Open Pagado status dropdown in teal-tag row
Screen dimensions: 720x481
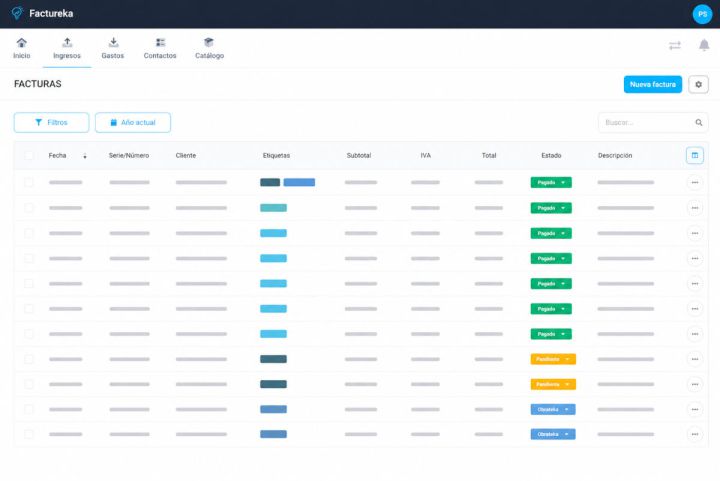(551, 208)
